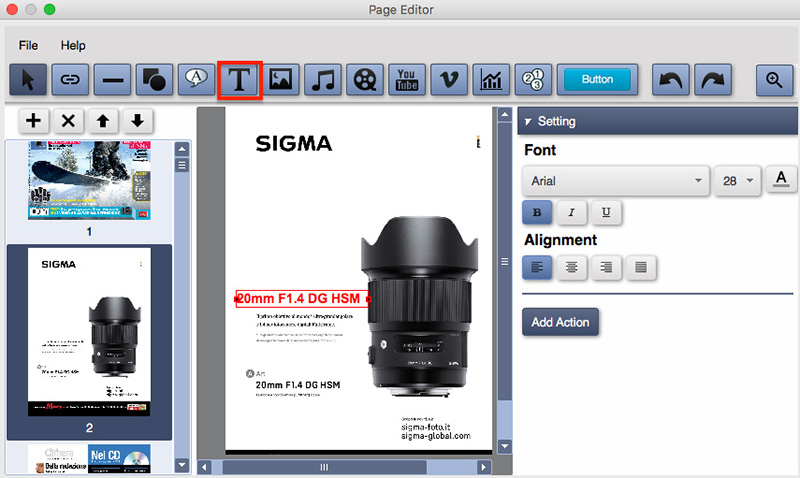The width and height of the screenshot is (800, 478).
Task: Click the thumbnail list scrollbar grip
Action: pos(182,165)
